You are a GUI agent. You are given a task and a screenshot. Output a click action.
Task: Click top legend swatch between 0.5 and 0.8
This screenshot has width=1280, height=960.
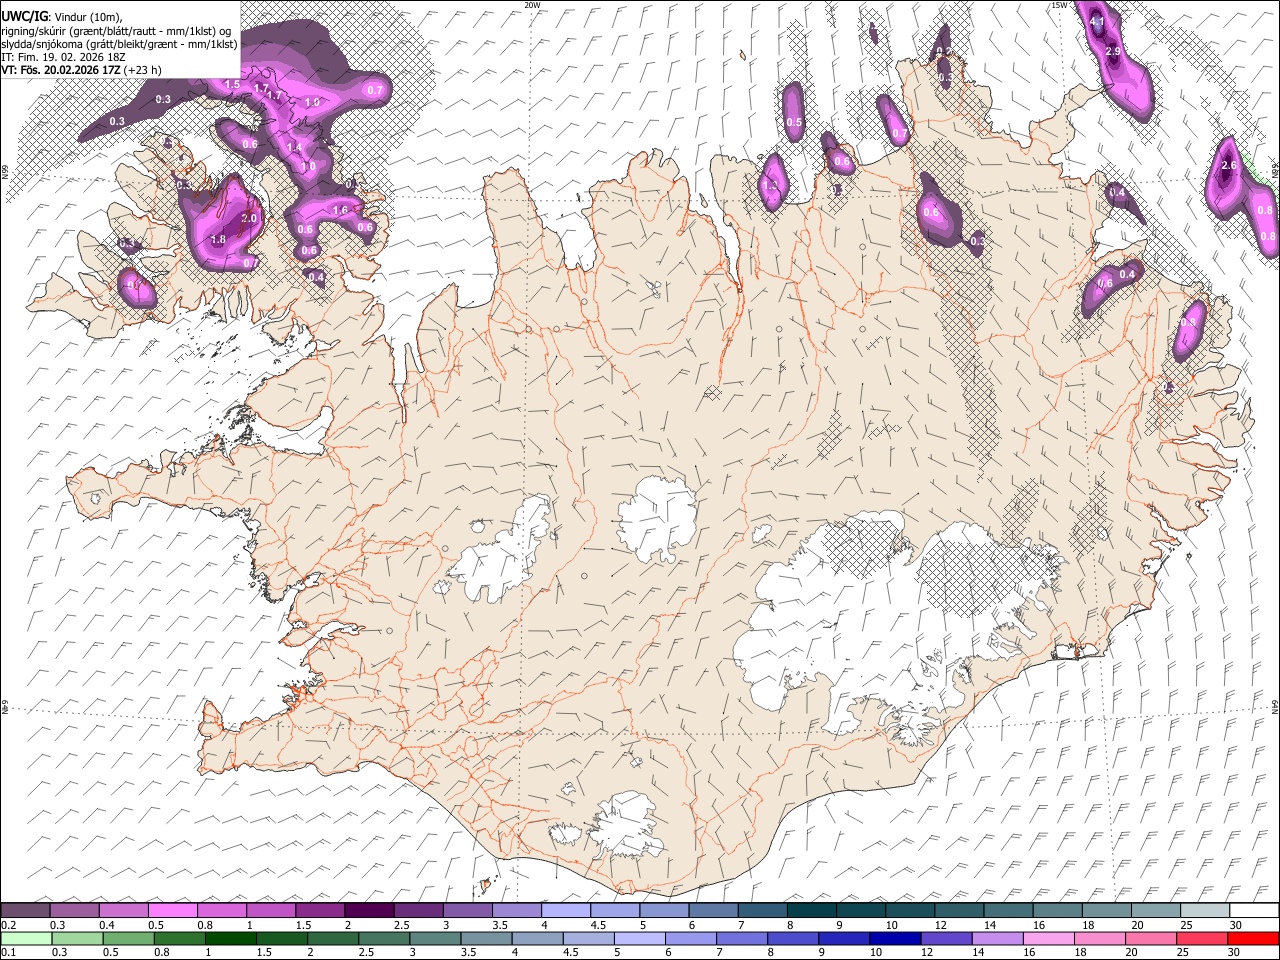point(173,910)
